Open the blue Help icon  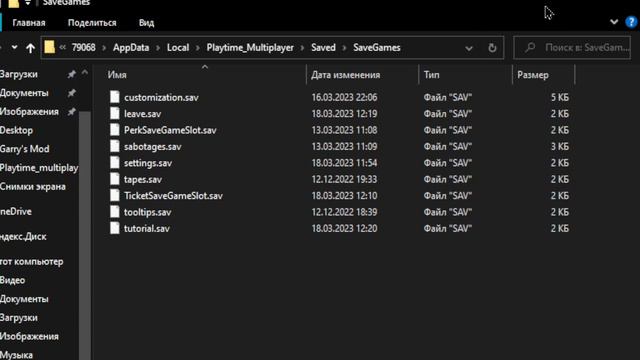pyautogui.click(x=631, y=22)
